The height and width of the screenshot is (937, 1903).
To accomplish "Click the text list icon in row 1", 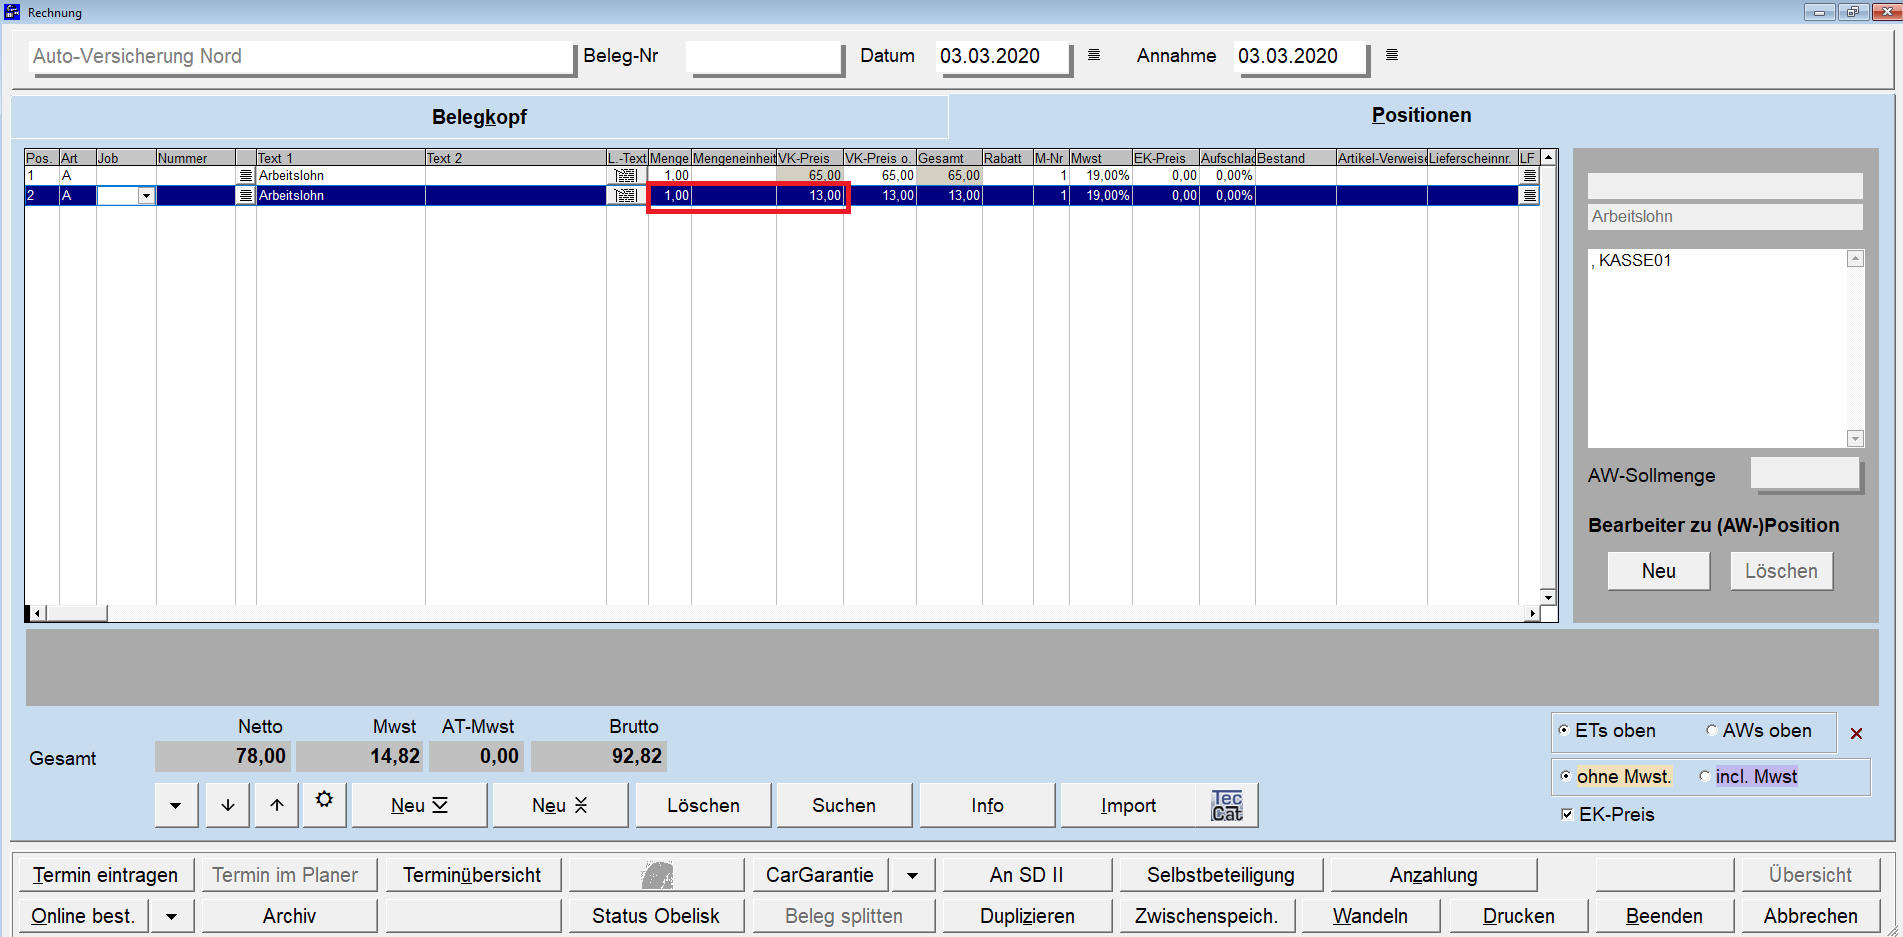I will (246, 176).
